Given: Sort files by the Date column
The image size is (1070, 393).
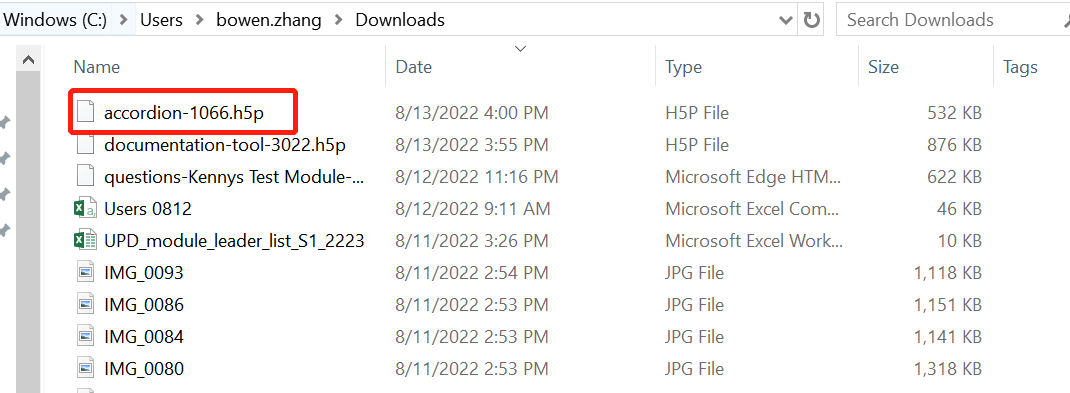Looking at the screenshot, I should (414, 67).
